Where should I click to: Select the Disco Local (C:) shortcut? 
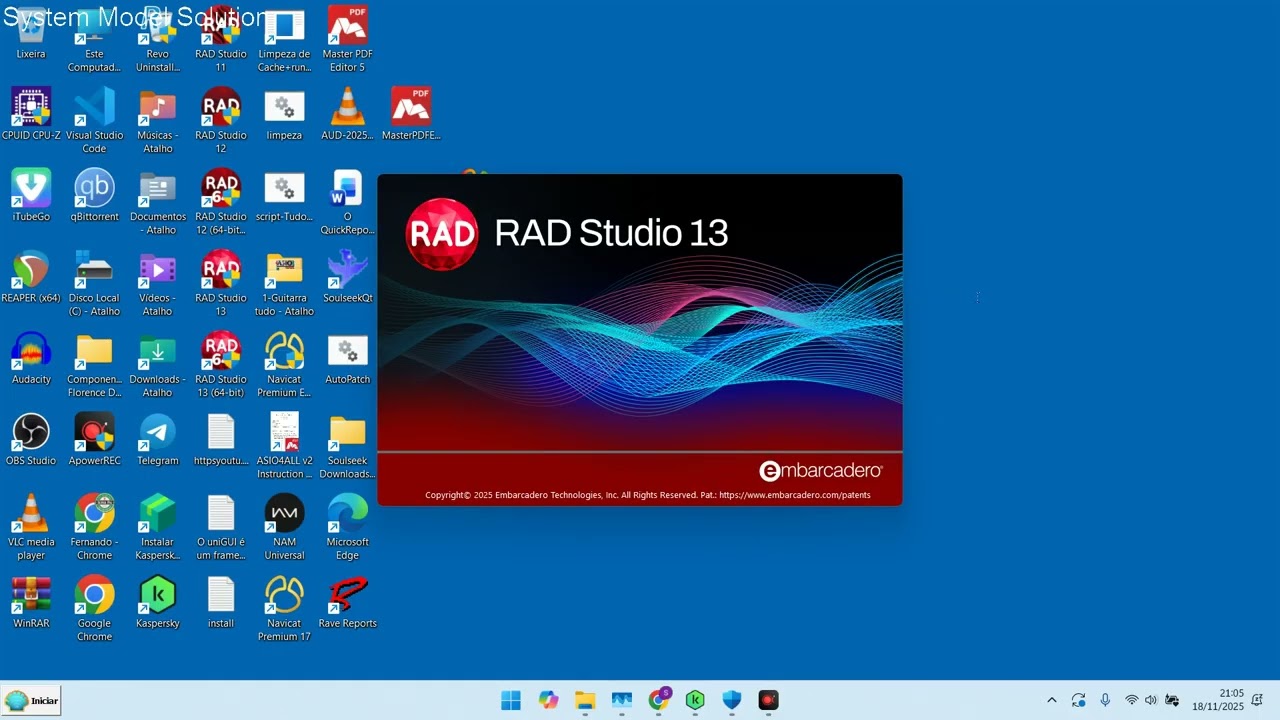click(x=94, y=283)
